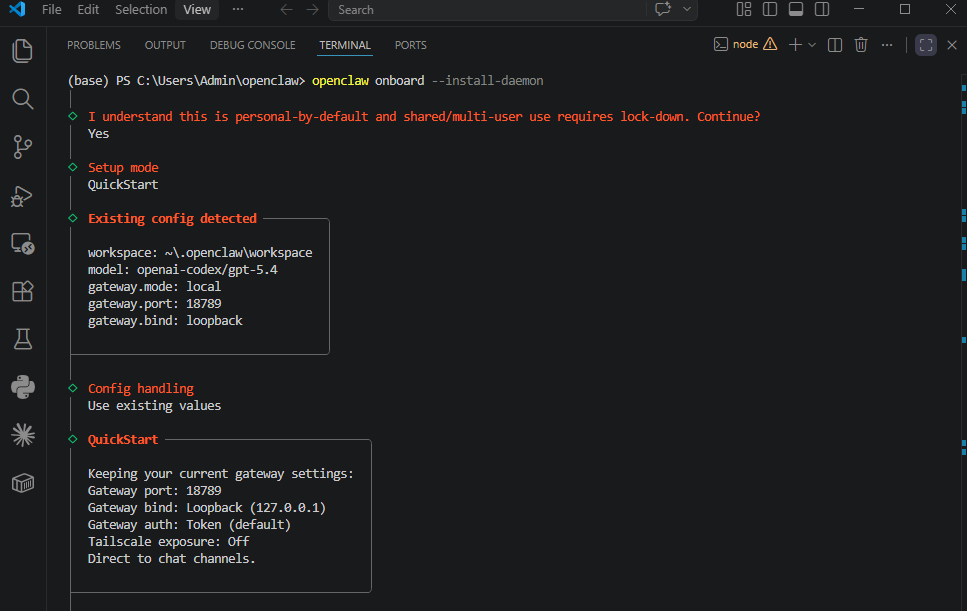Open the Source Control view

point(23,147)
